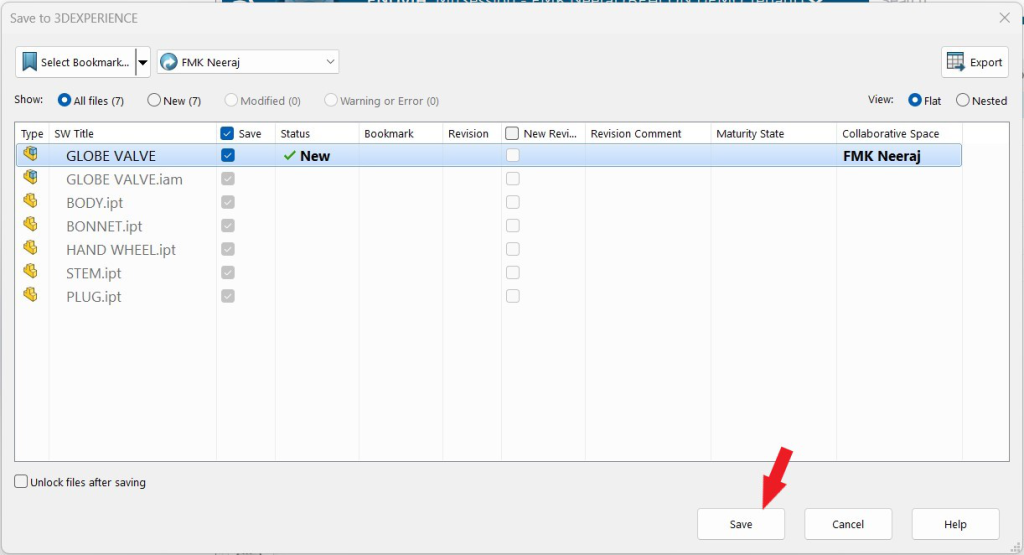Select the STEM.ipt file name

point(93,274)
